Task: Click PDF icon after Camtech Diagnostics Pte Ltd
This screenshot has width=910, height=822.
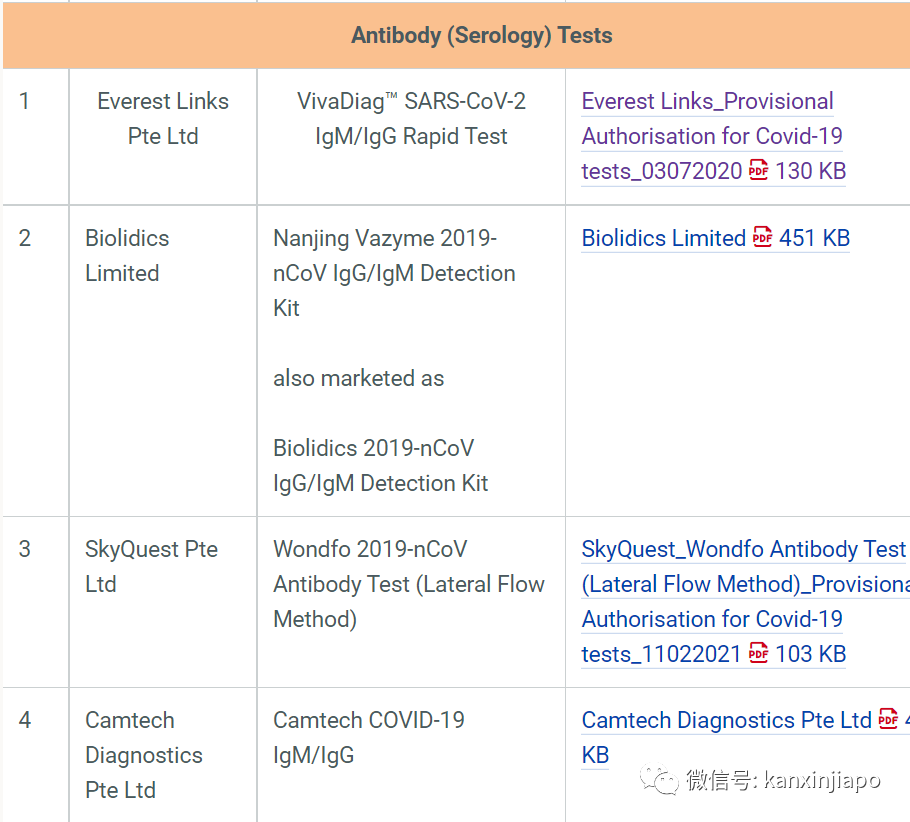Action: pyautogui.click(x=888, y=719)
